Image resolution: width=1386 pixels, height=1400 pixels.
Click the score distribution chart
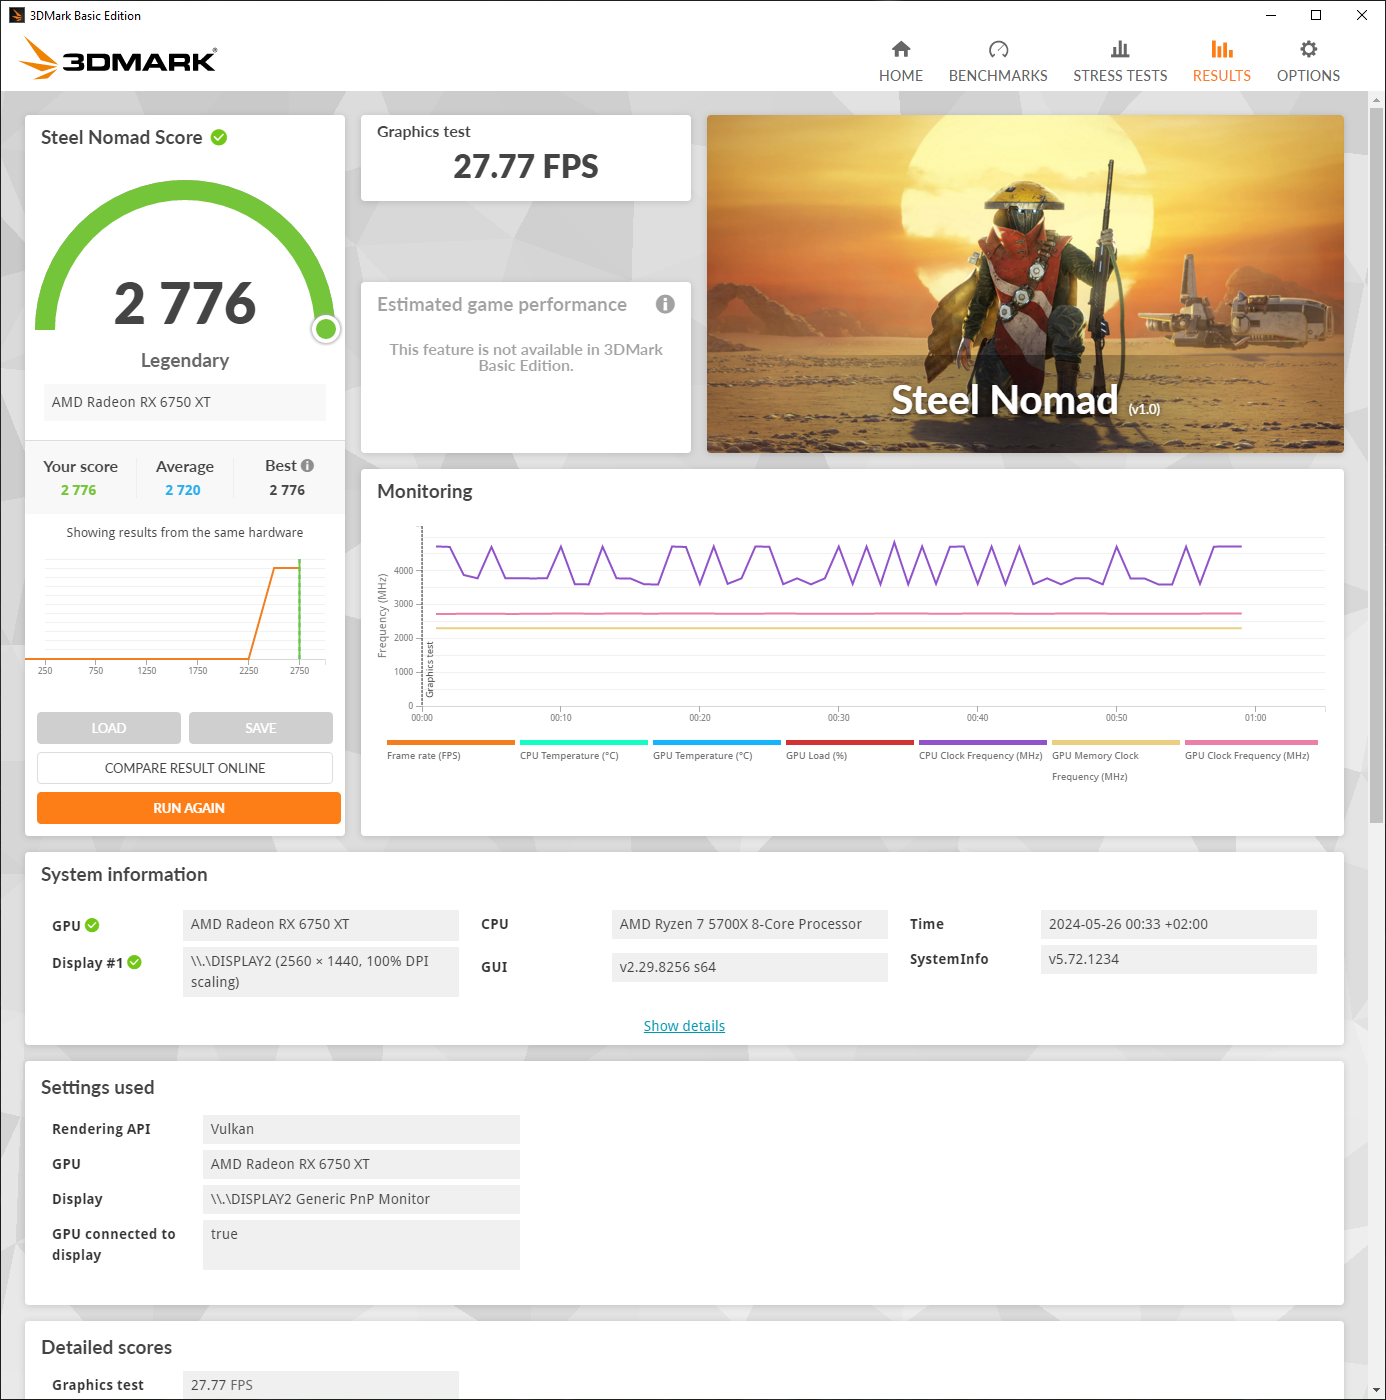click(x=176, y=615)
